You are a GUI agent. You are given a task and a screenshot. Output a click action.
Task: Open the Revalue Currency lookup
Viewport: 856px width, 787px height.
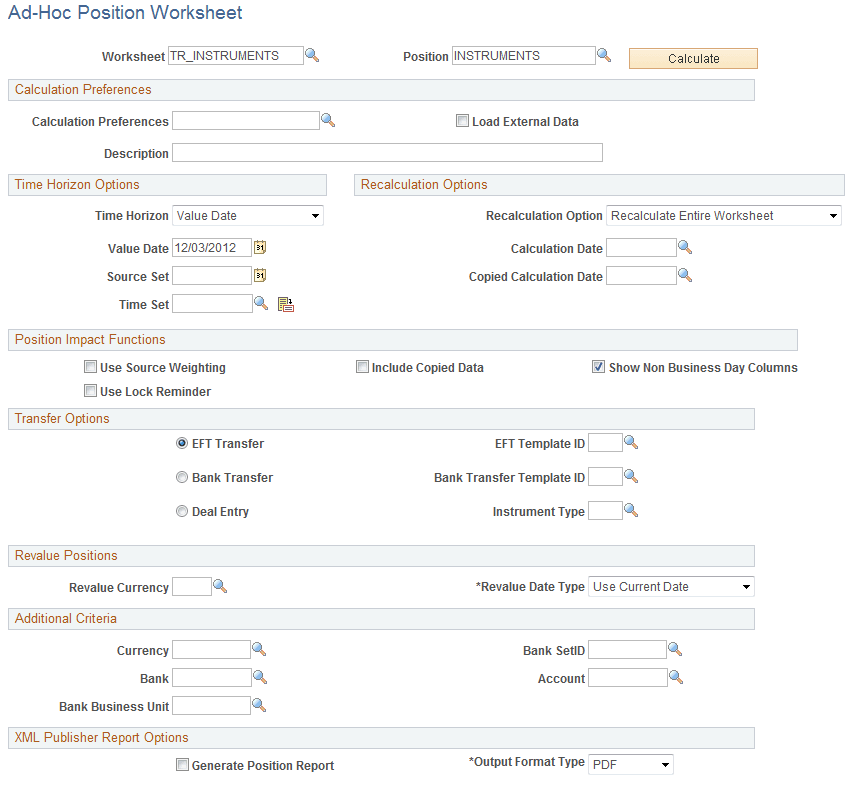pyautogui.click(x=220, y=586)
